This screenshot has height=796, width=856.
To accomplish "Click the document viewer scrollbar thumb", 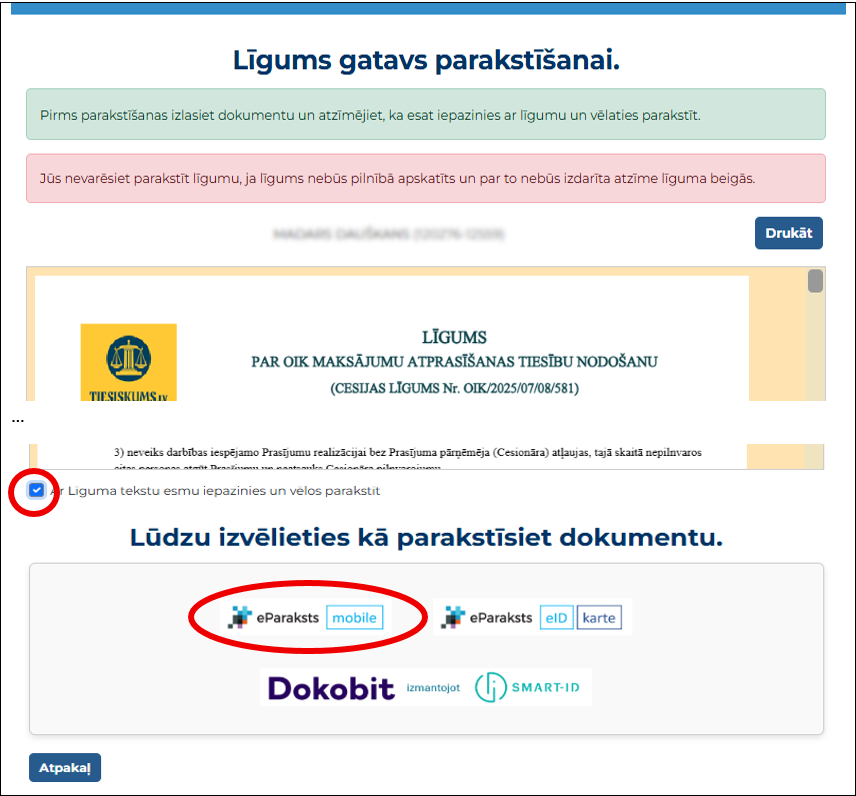I will (x=815, y=281).
